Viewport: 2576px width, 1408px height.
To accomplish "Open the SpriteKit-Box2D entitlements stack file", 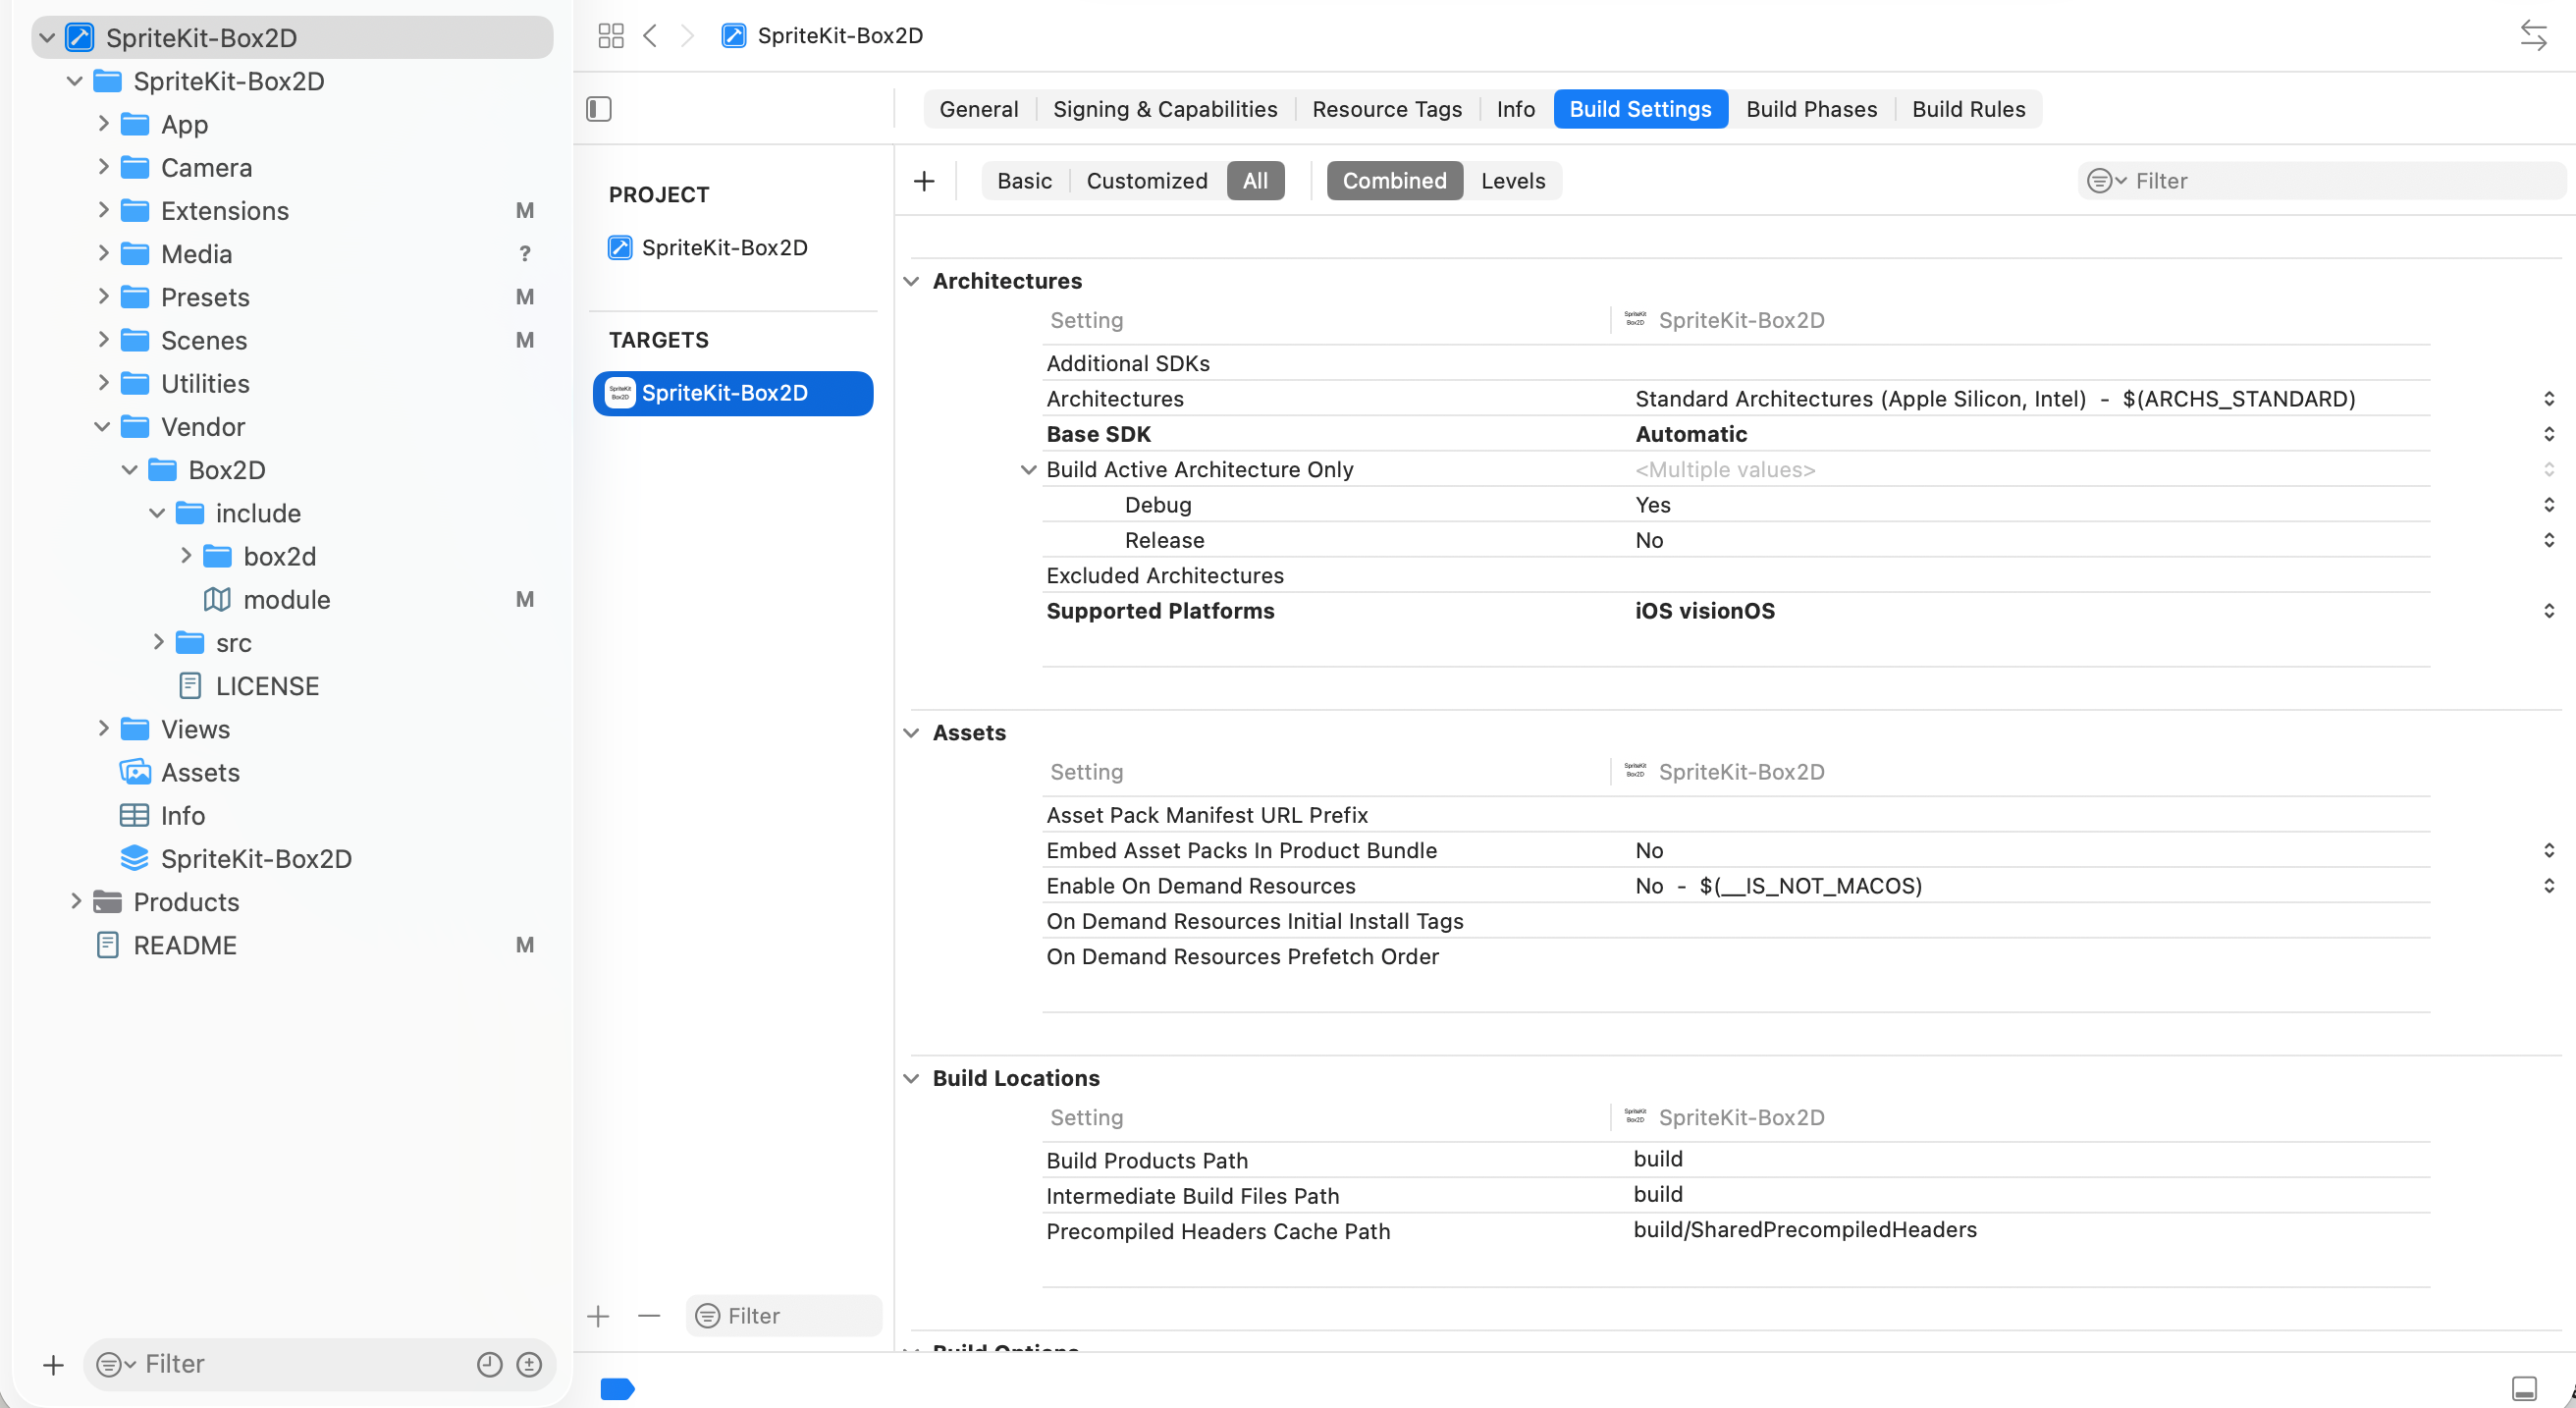I will pyautogui.click(x=256, y=859).
